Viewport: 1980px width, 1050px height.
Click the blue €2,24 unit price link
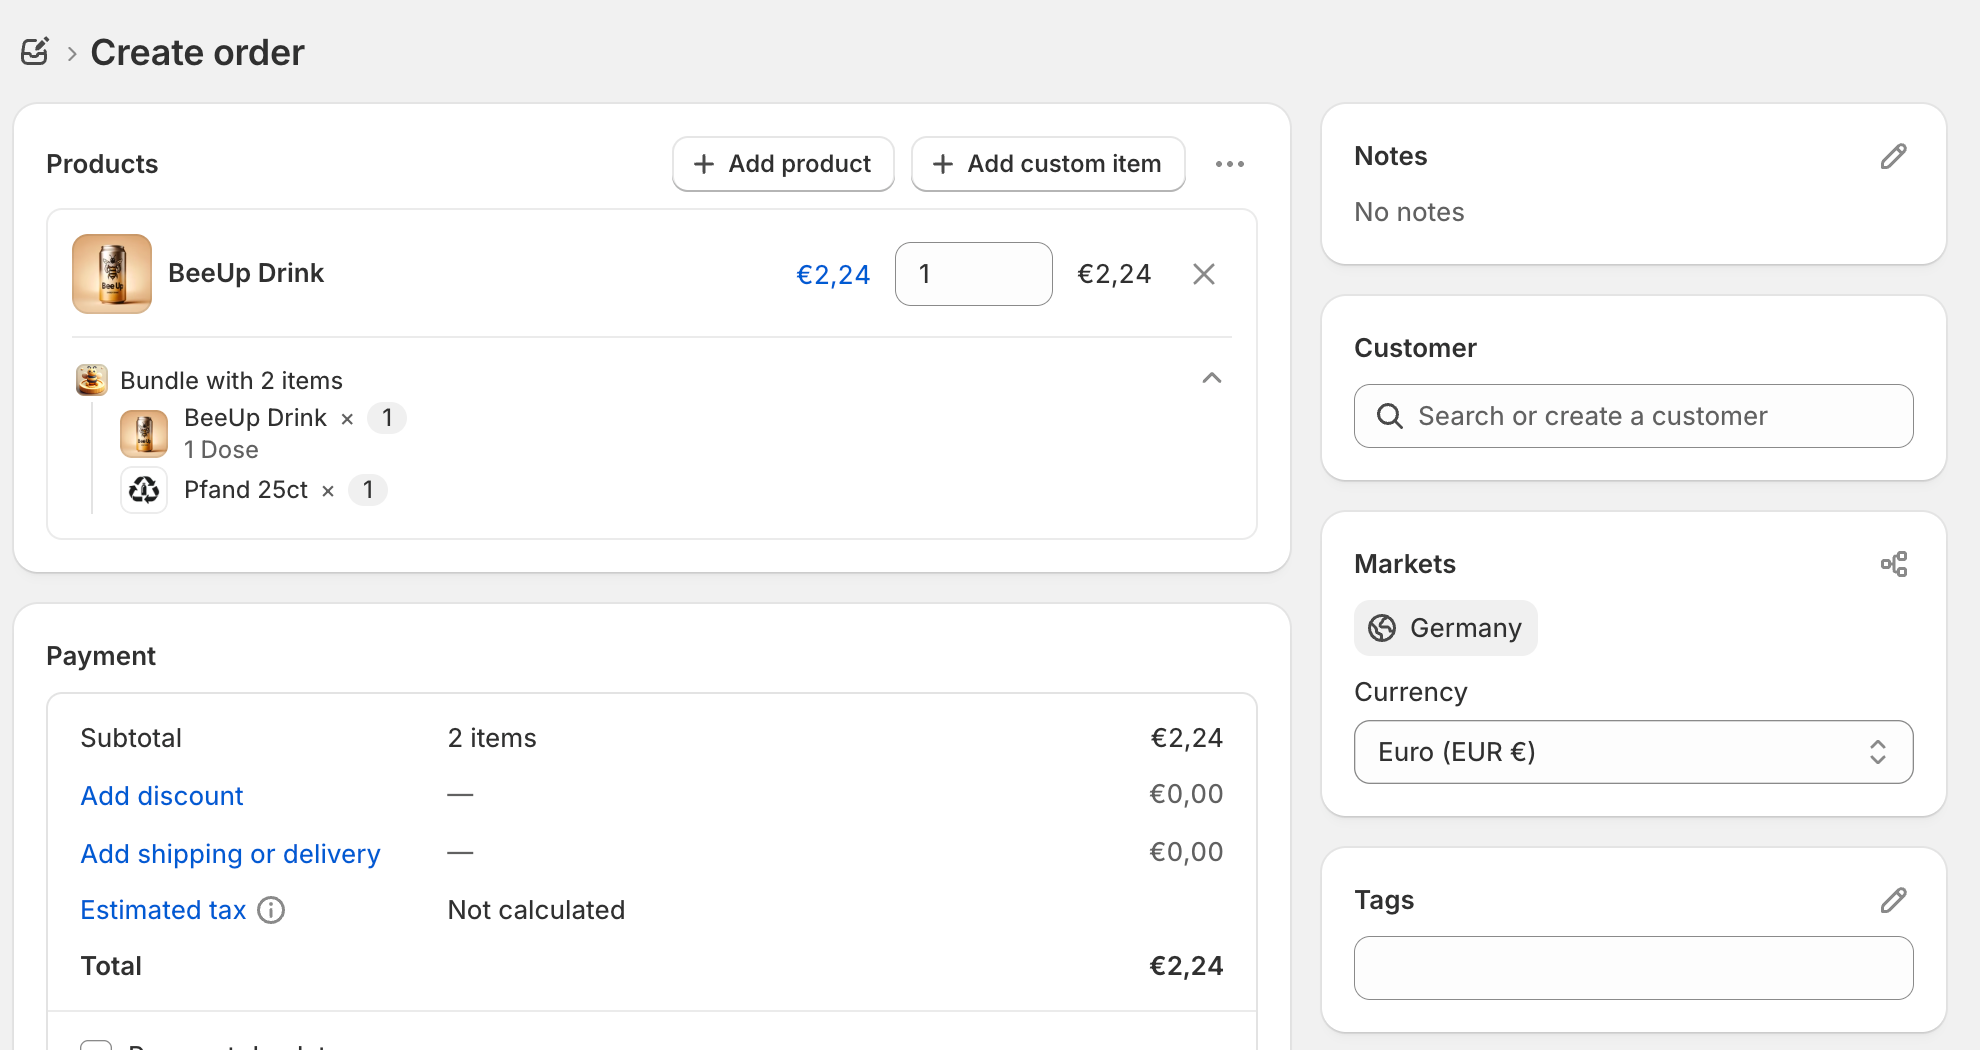[833, 275]
